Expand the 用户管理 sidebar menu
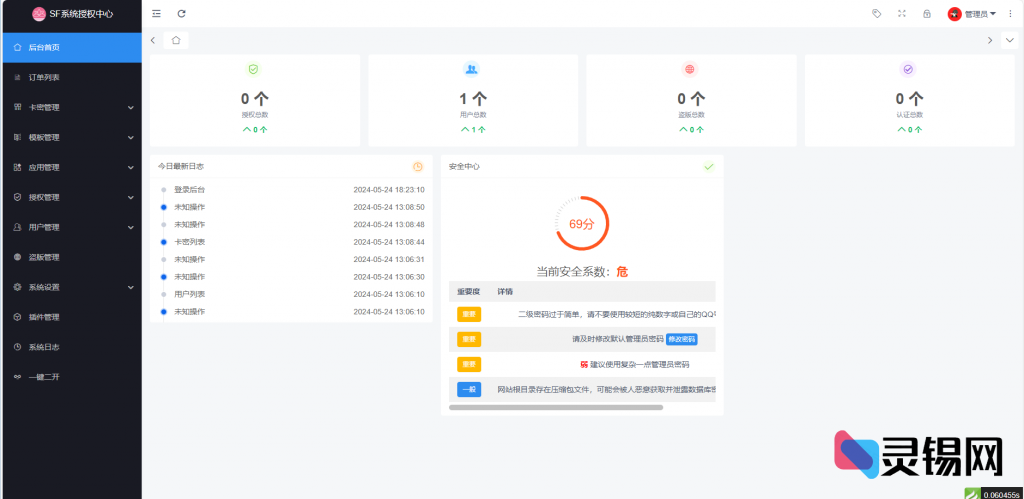1024x499 pixels. pos(70,227)
